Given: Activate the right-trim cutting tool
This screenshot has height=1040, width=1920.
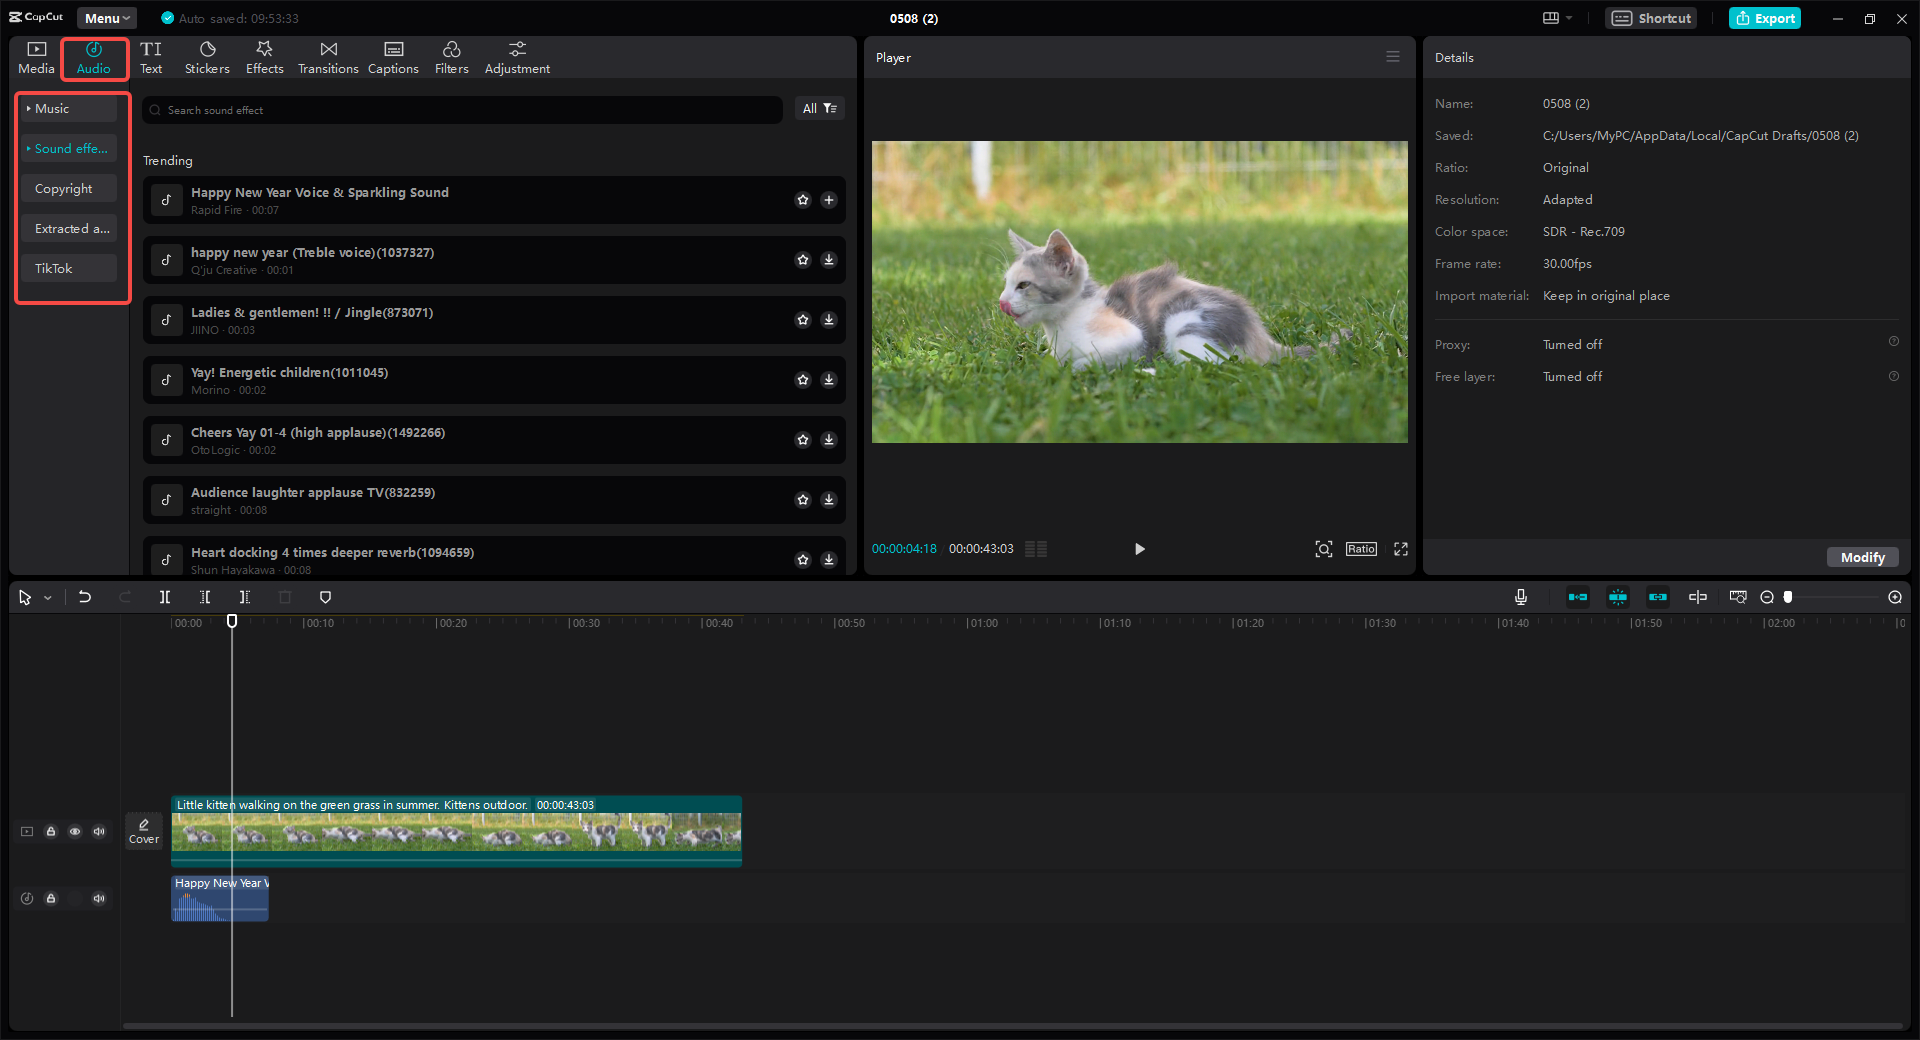Looking at the screenshot, I should click(x=245, y=597).
